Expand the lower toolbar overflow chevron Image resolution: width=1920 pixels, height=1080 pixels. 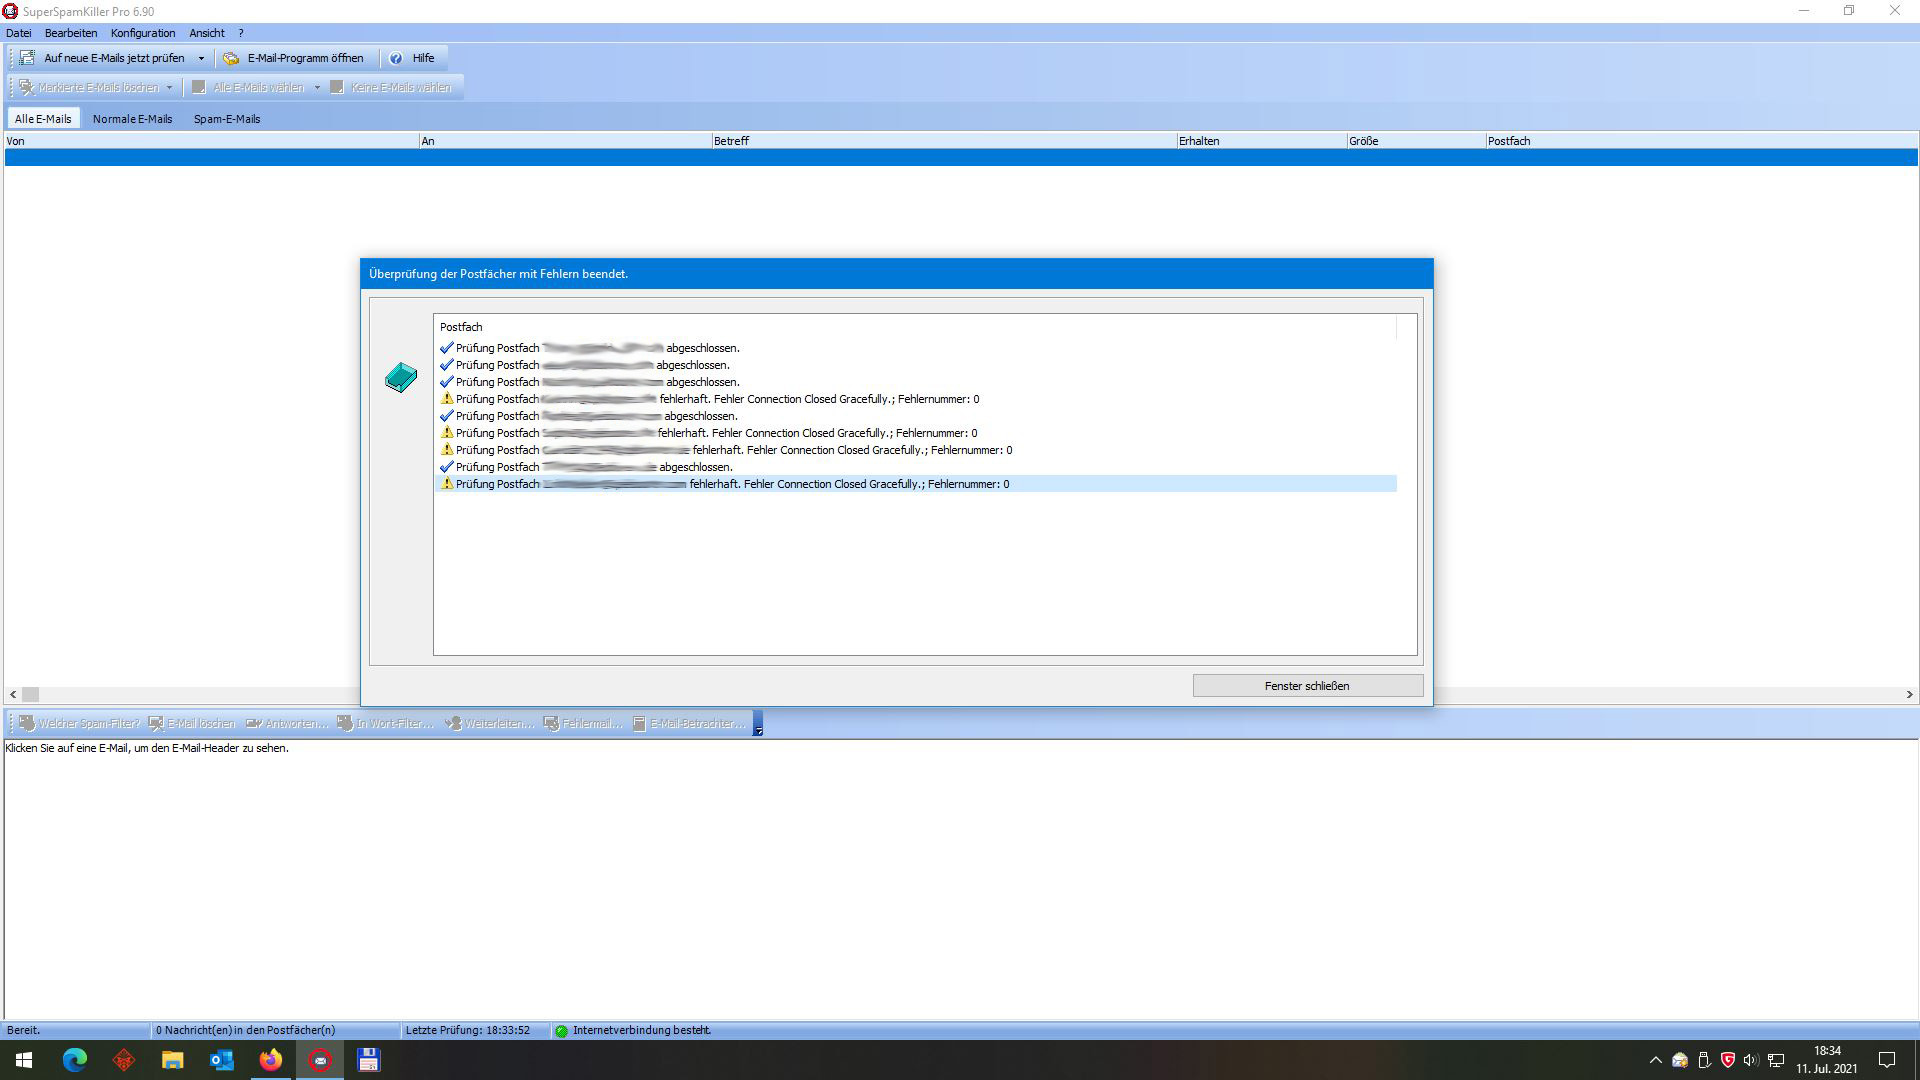(758, 723)
